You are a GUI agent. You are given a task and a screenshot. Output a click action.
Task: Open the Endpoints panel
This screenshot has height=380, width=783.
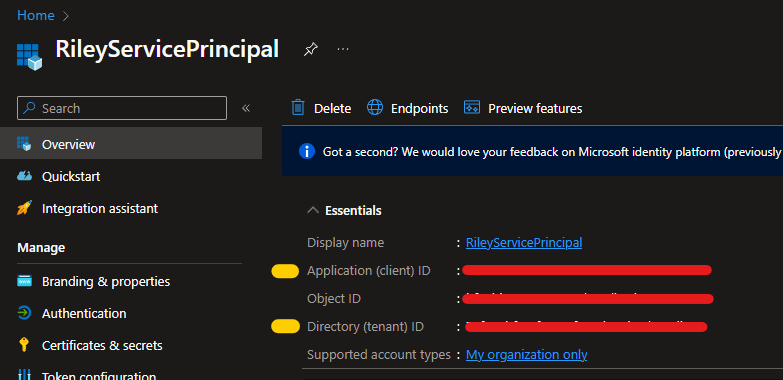click(x=407, y=108)
